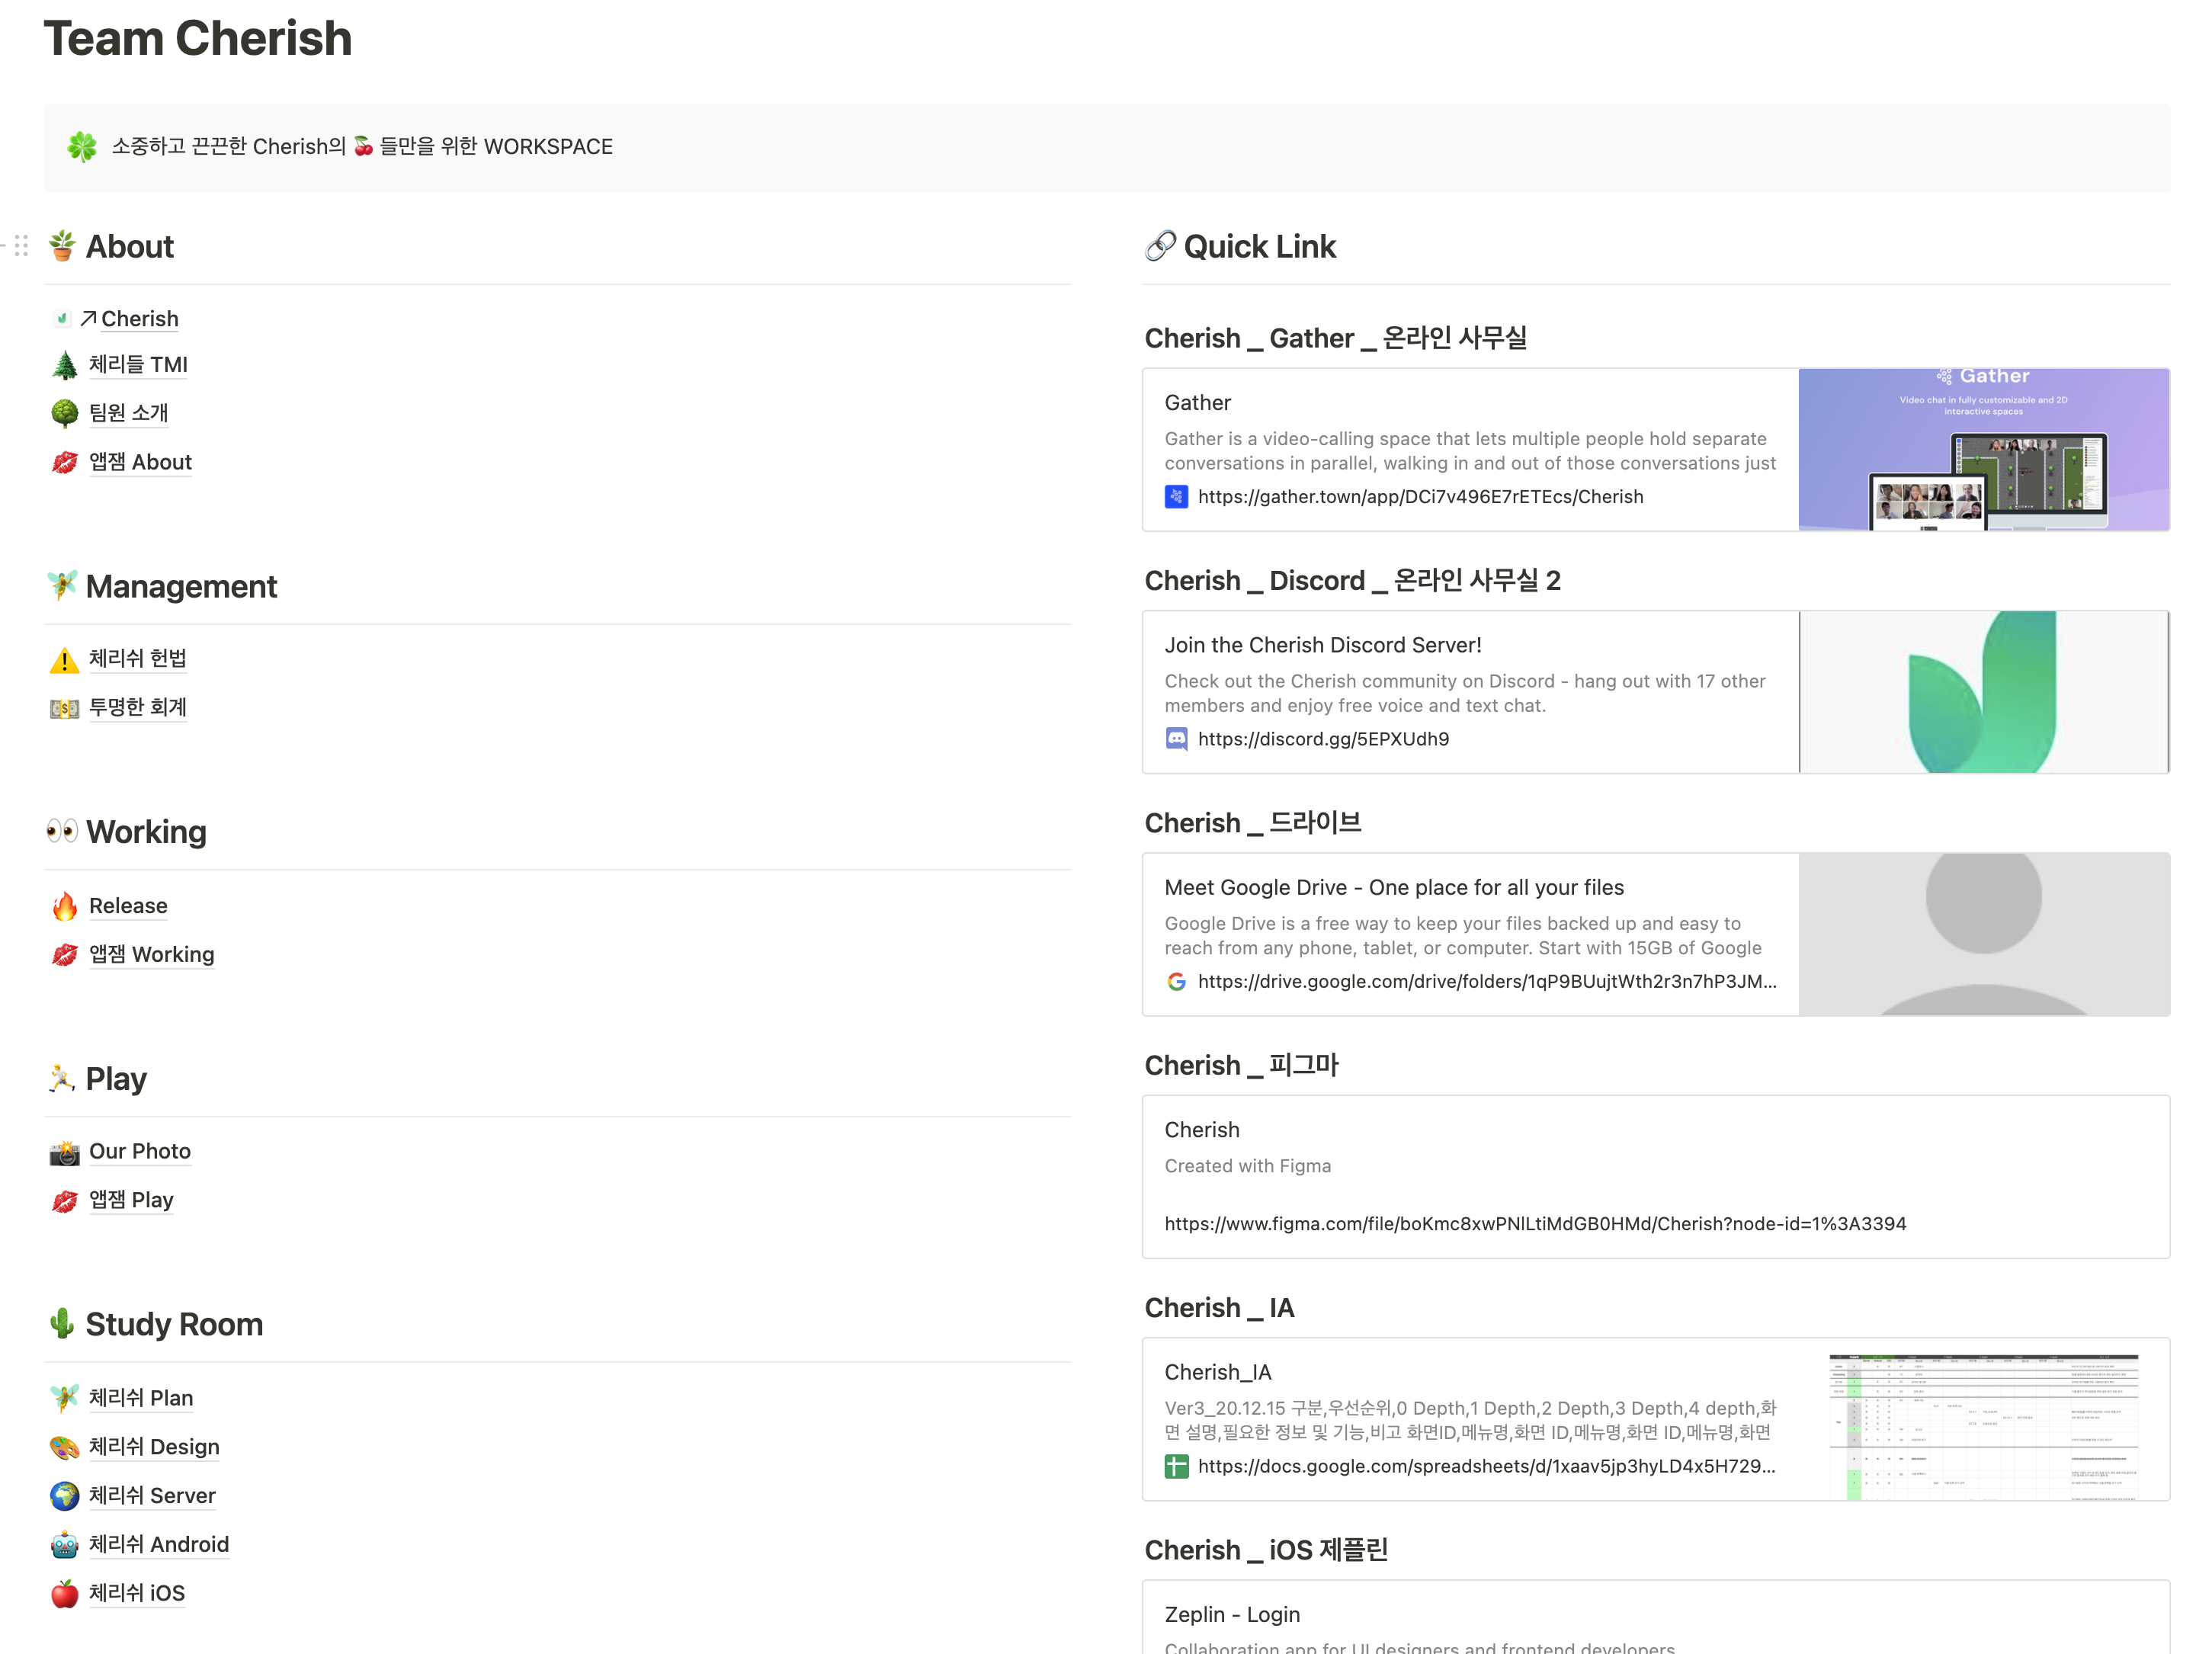
Task: Open the 앱잼 Working page
Action: point(151,955)
